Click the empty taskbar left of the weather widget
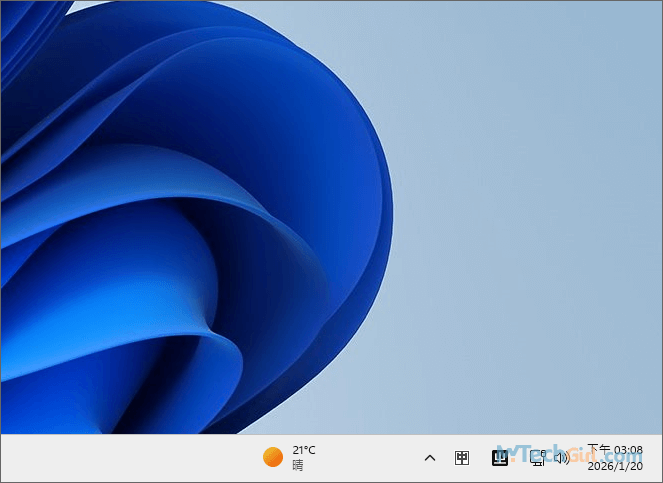 point(120,458)
